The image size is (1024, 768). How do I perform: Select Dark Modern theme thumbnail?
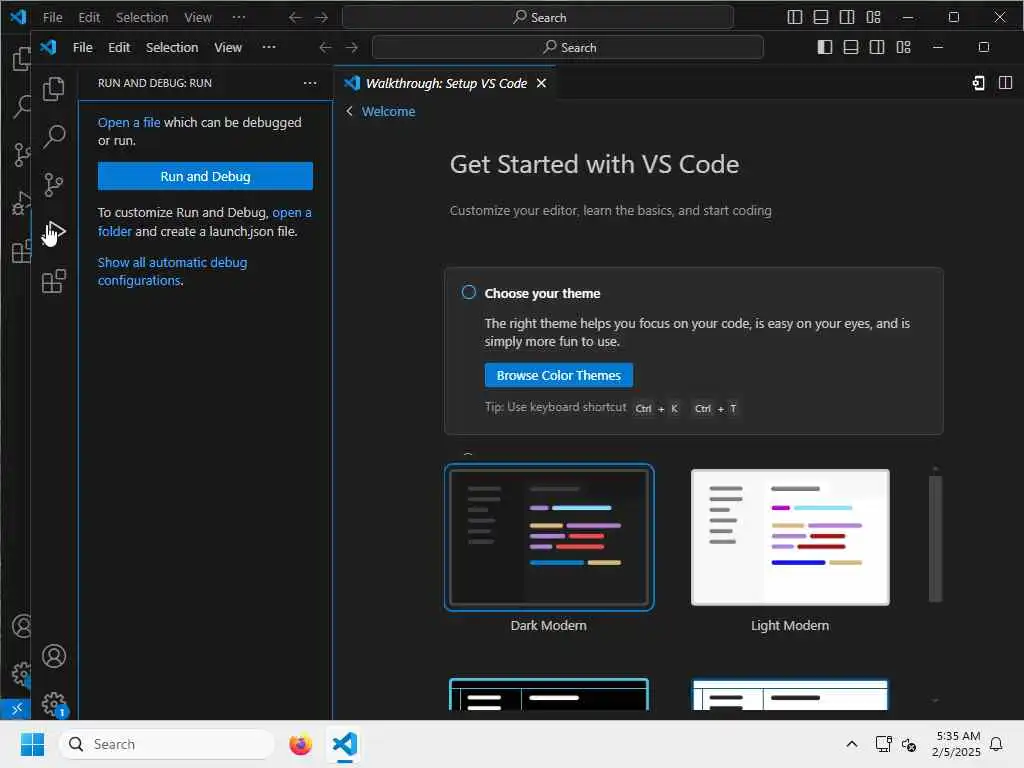[x=549, y=537]
